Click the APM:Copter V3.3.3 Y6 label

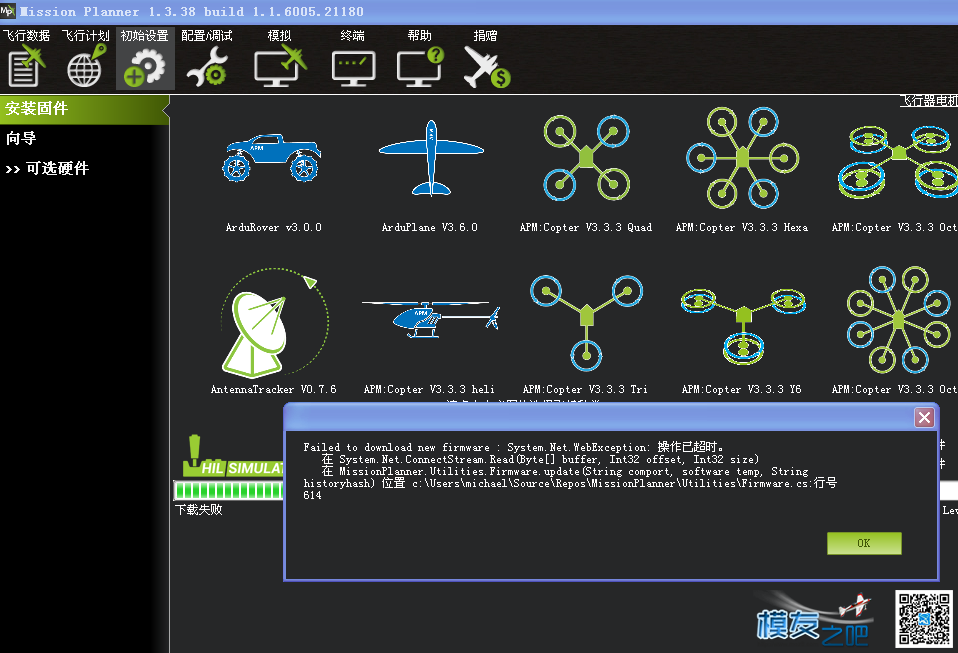pyautogui.click(x=741, y=389)
